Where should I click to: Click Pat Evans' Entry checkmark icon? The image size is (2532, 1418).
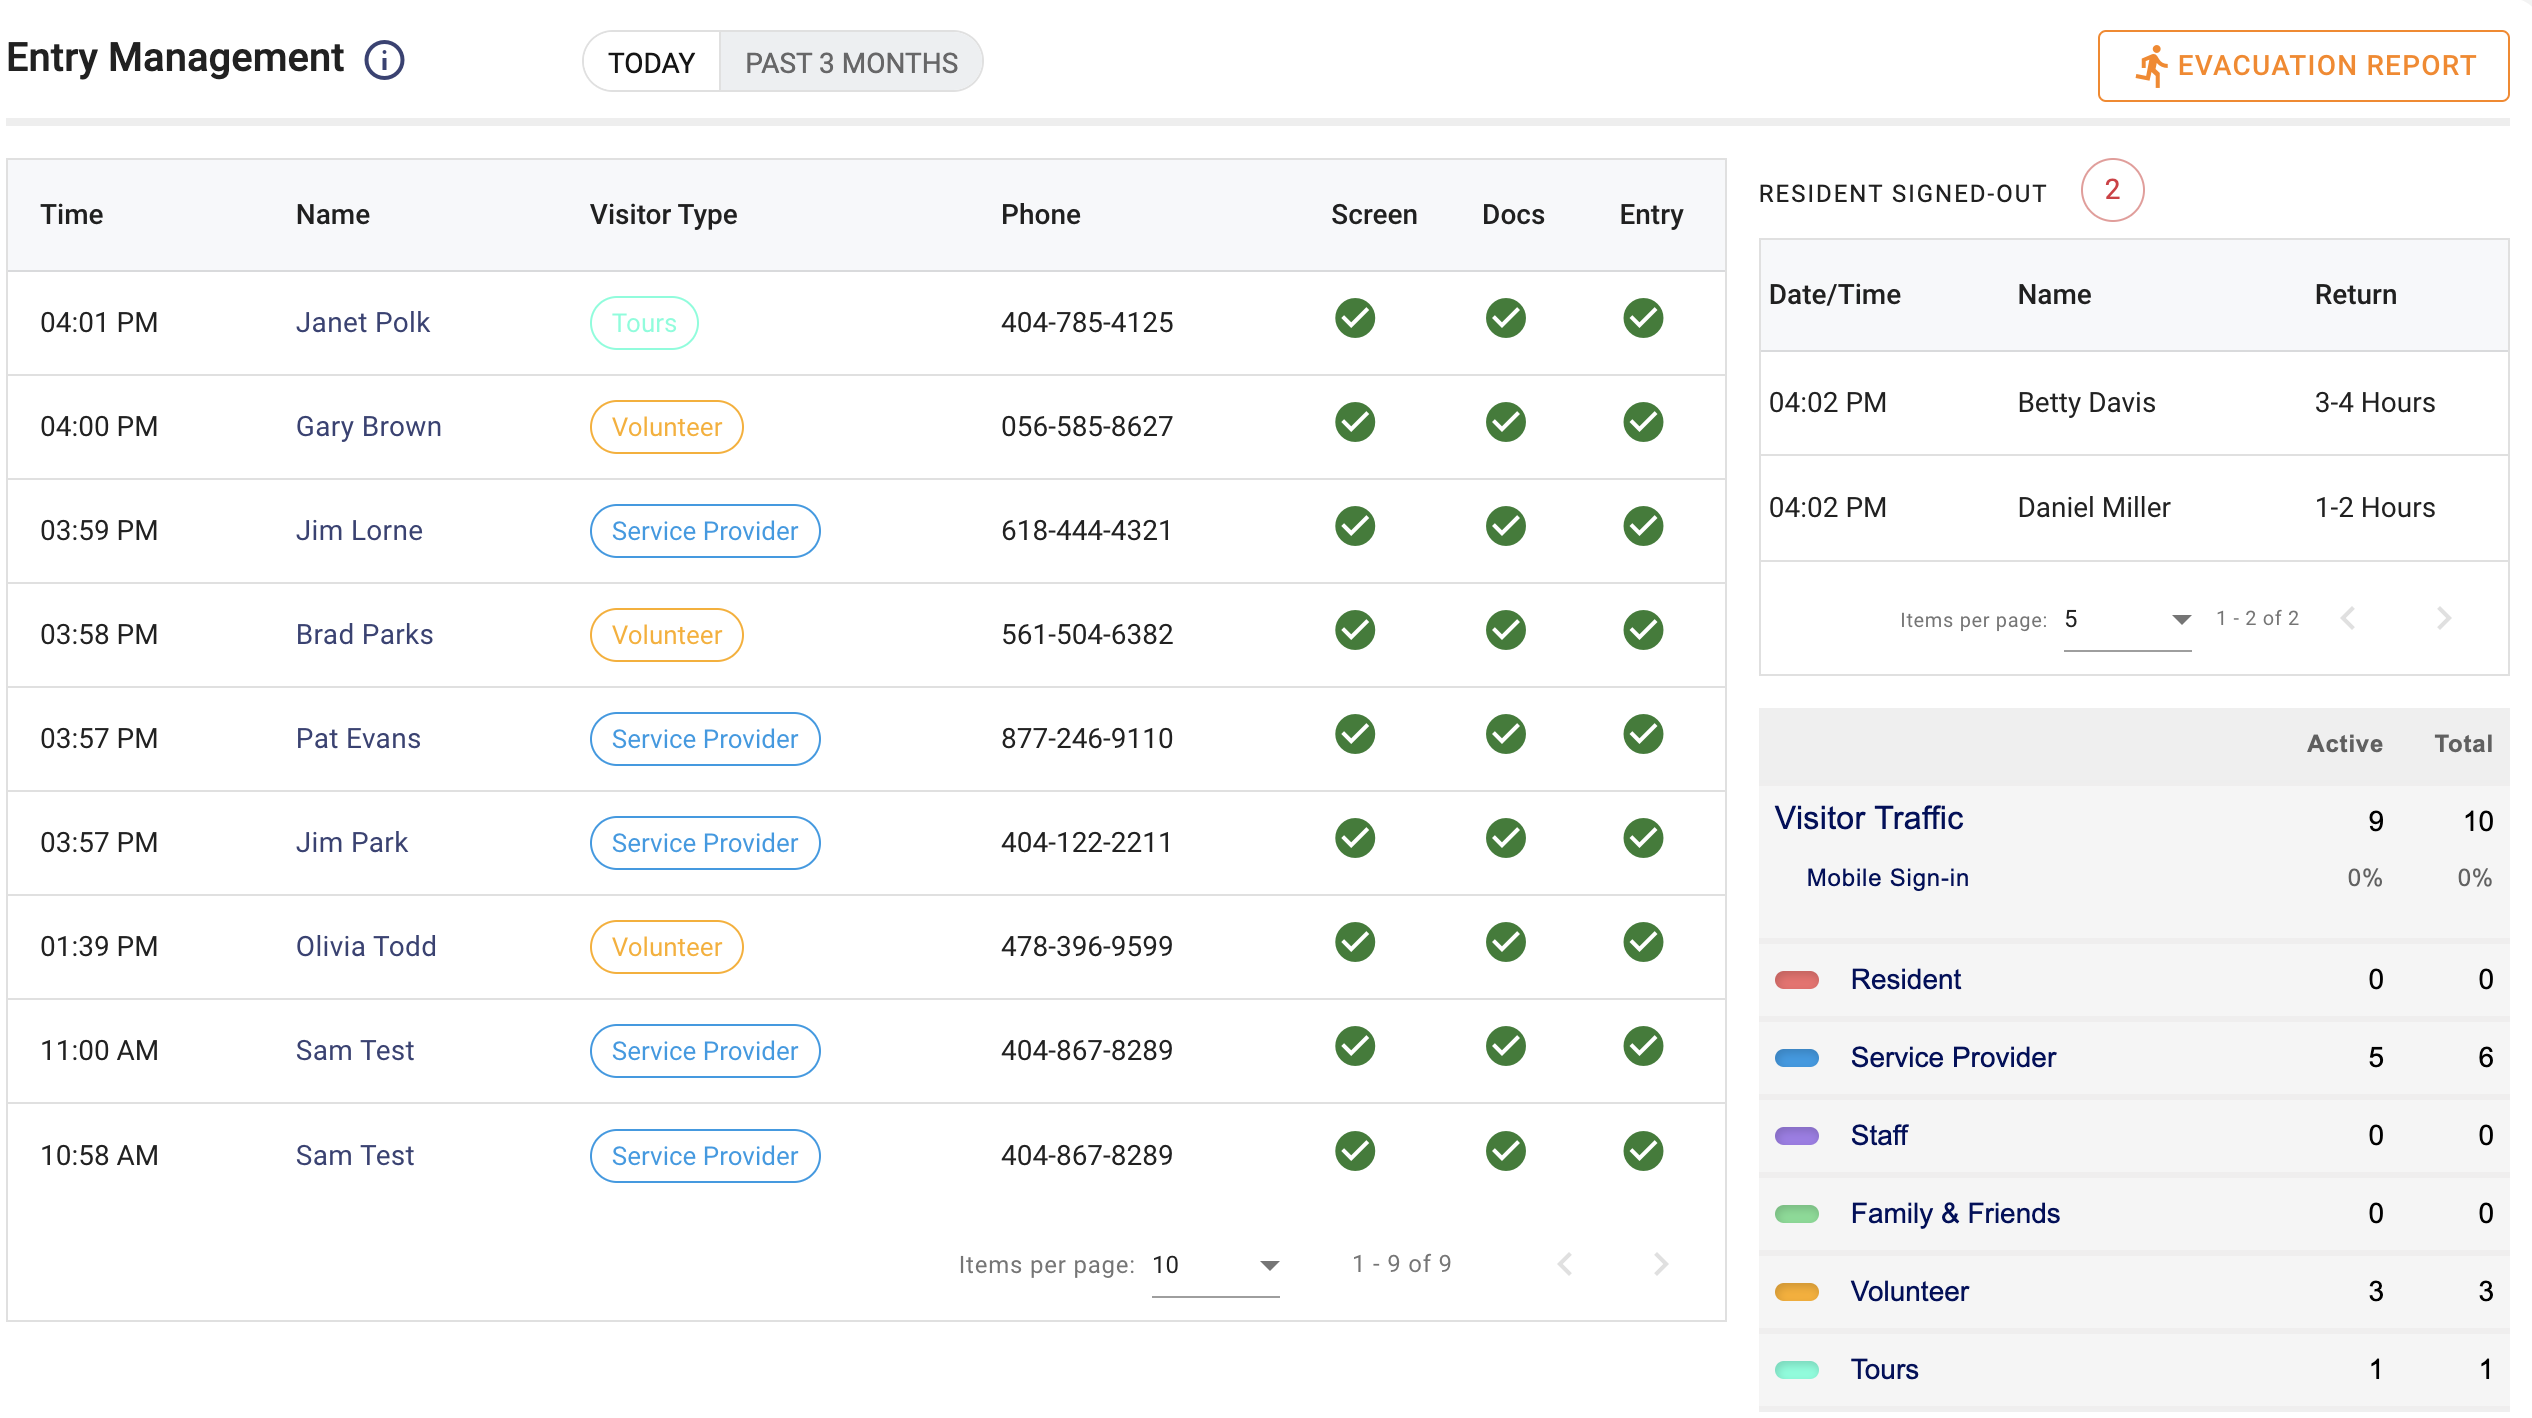click(1642, 735)
